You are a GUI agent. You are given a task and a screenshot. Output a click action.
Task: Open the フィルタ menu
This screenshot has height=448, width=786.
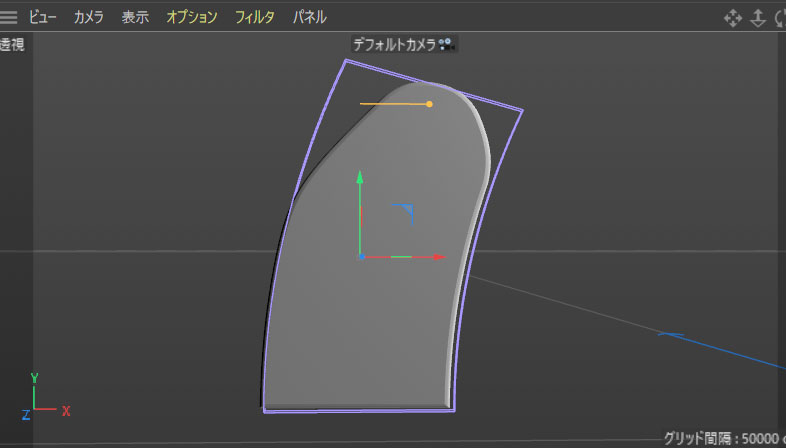click(254, 17)
